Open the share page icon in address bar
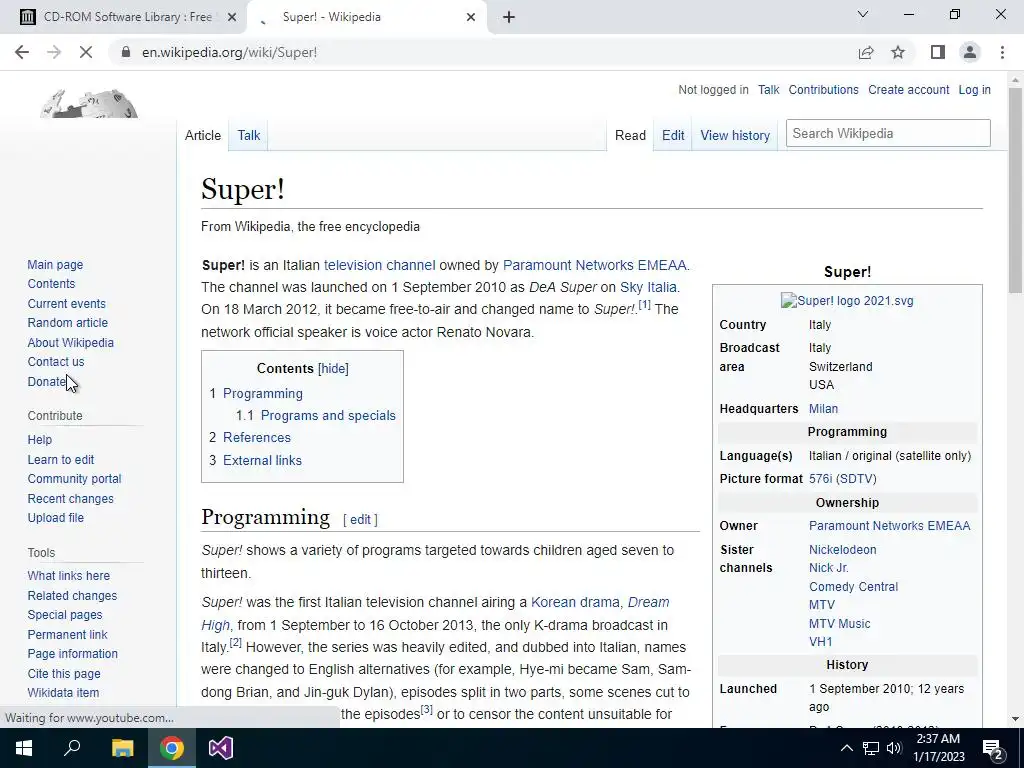Screen dimensions: 1024x768 click(x=866, y=52)
